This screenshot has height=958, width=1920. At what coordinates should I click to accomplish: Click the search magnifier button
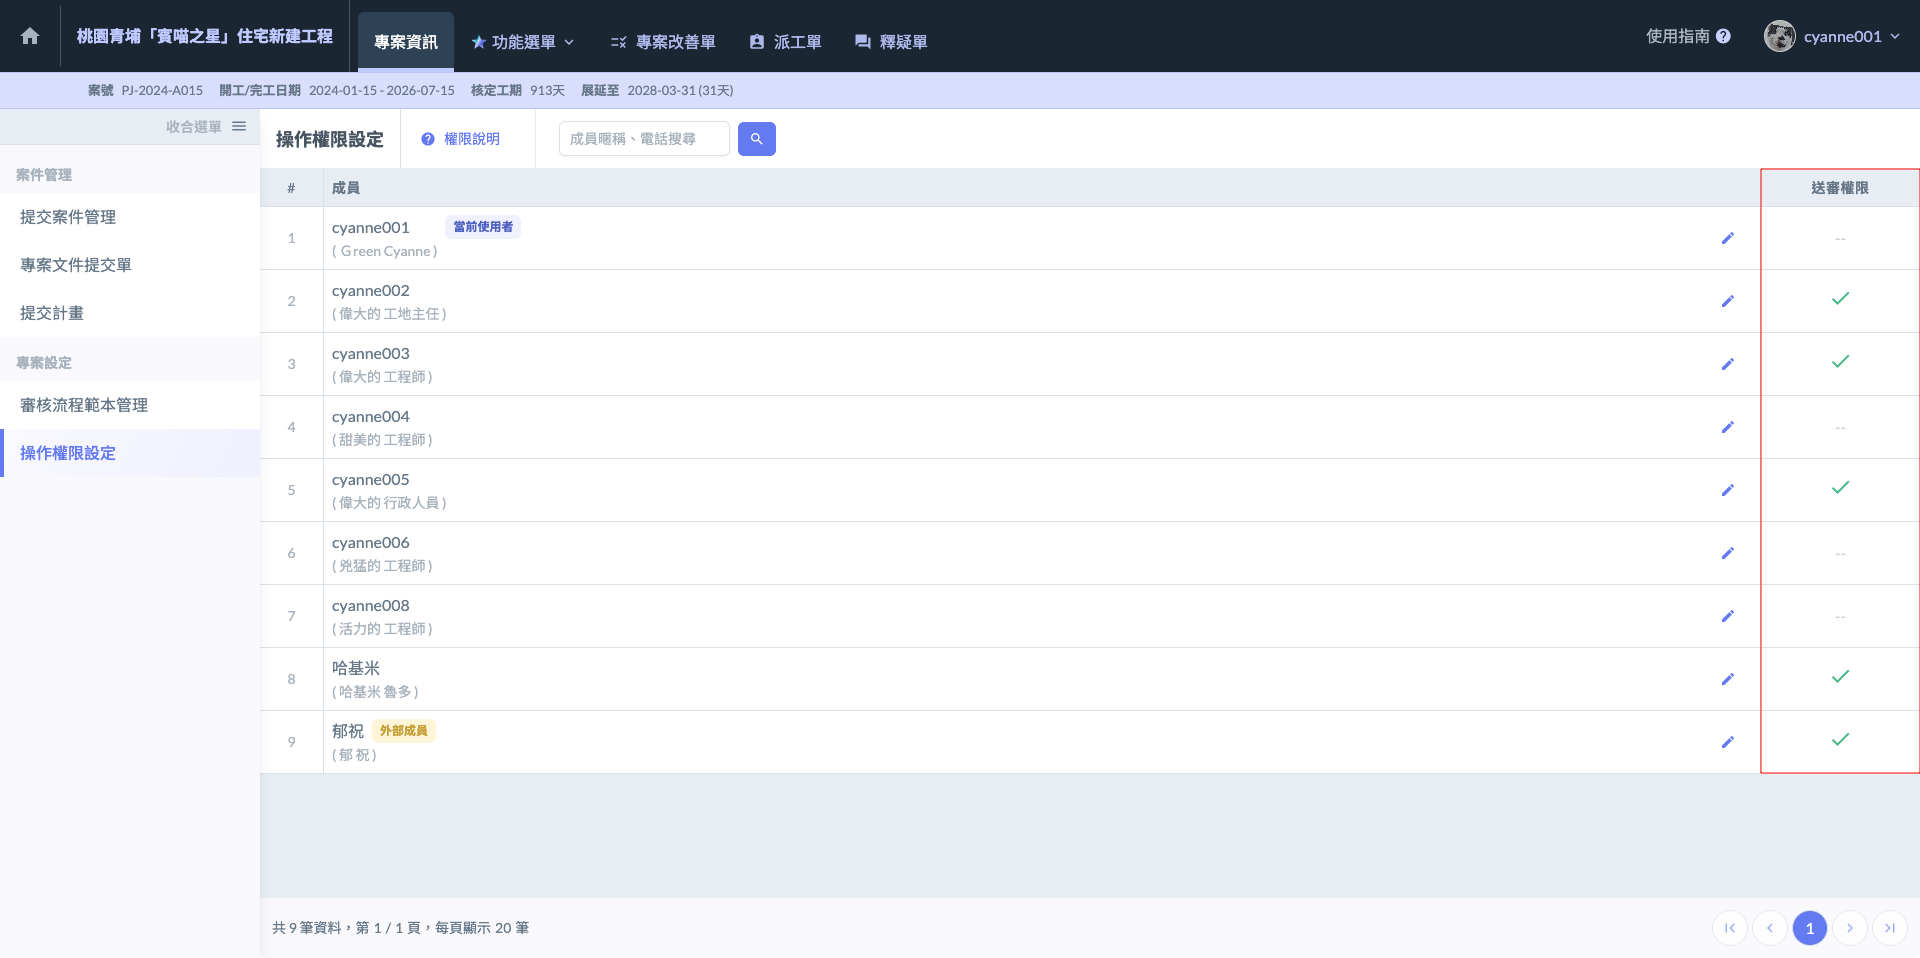(x=757, y=139)
